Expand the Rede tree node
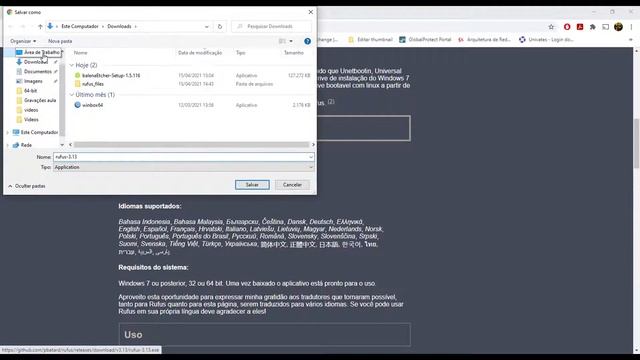This screenshot has height=360, width=640. (x=8, y=145)
